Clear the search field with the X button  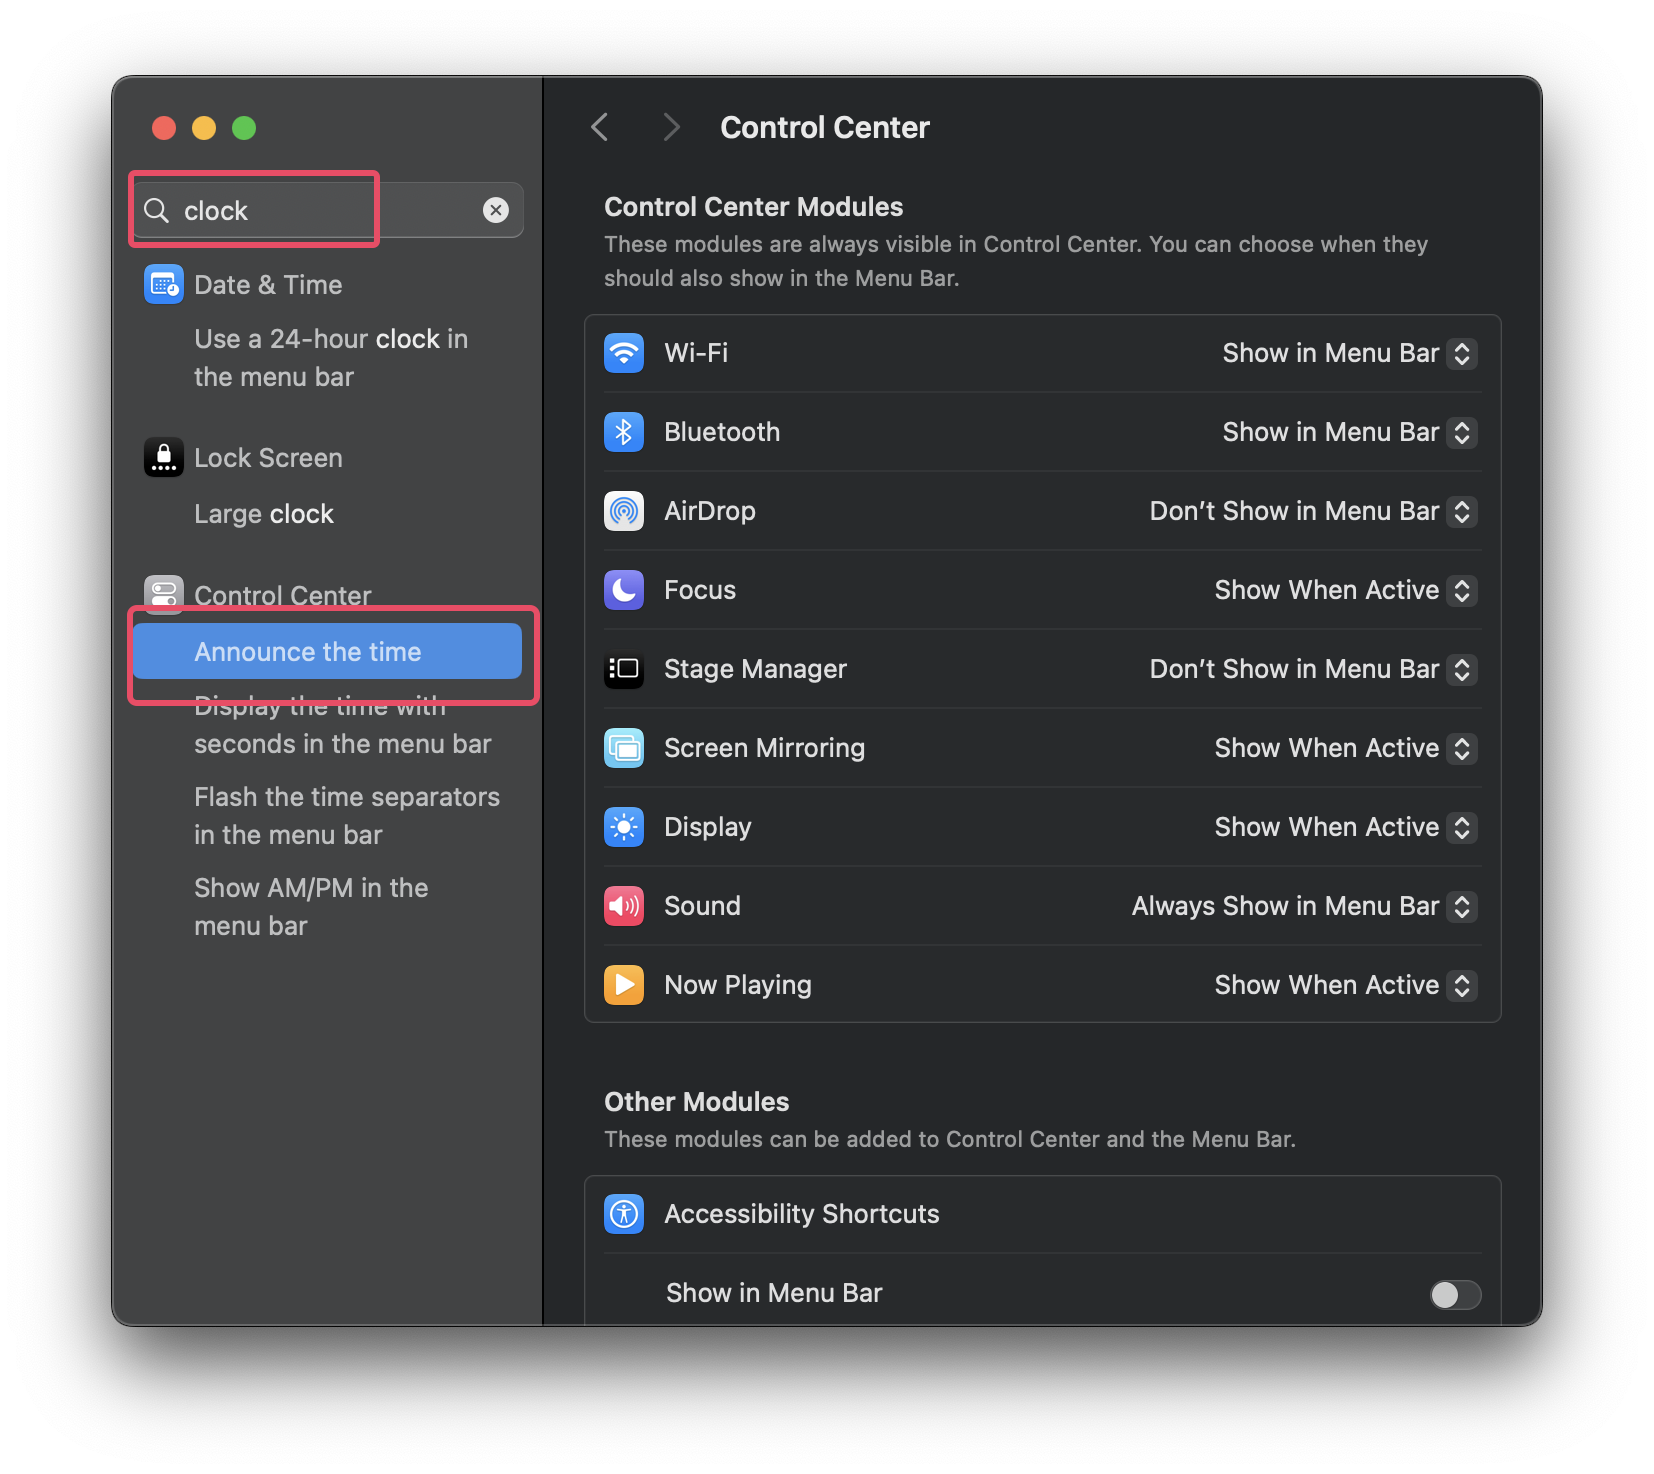[496, 210]
